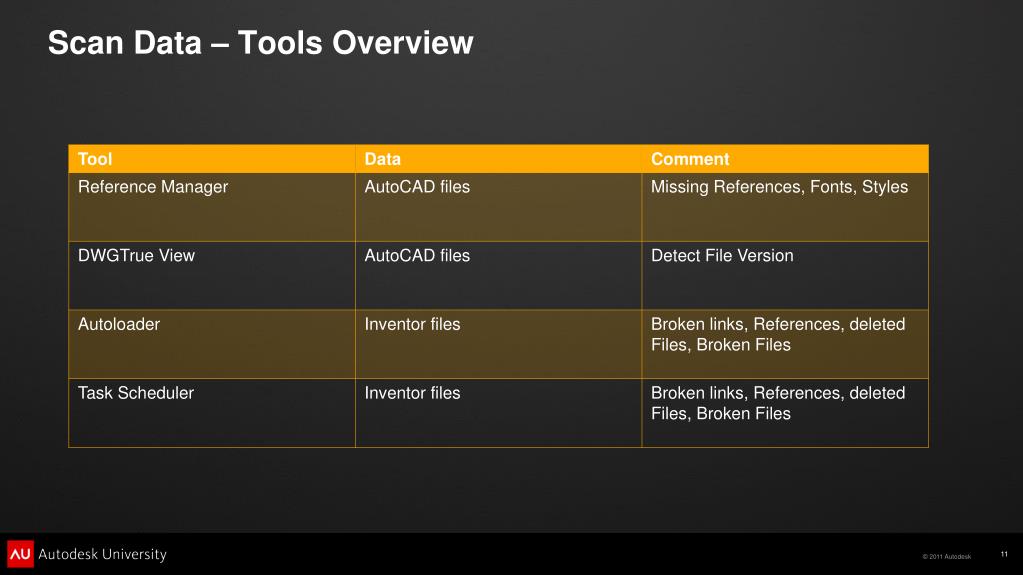Click AutoCAD files in DWGTrue View row
This screenshot has height=575, width=1023.
[417, 256]
